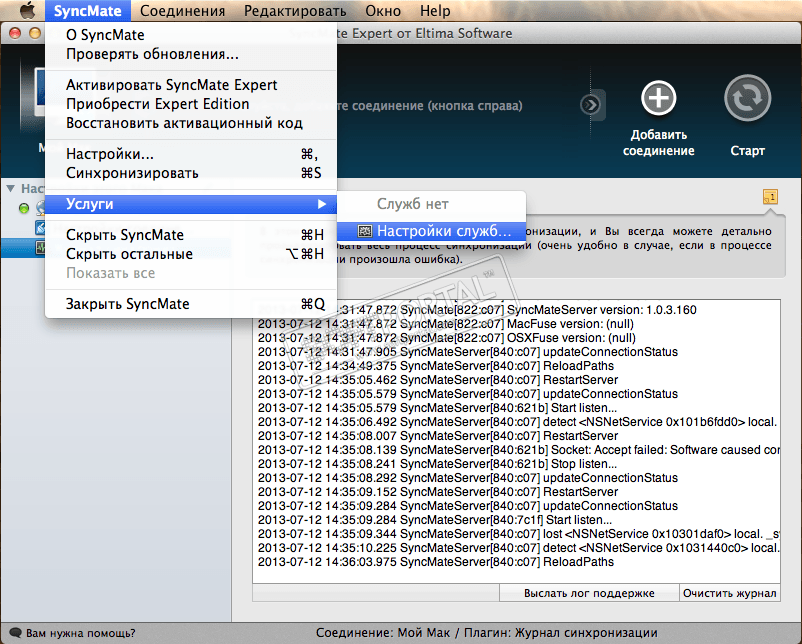Click log line 'OSXFuse version: (null)'

(447, 338)
